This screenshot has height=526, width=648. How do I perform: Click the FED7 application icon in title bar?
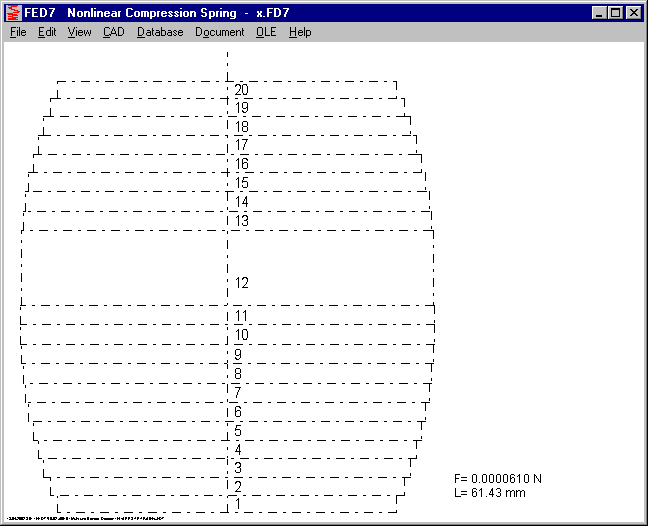tap(13, 13)
